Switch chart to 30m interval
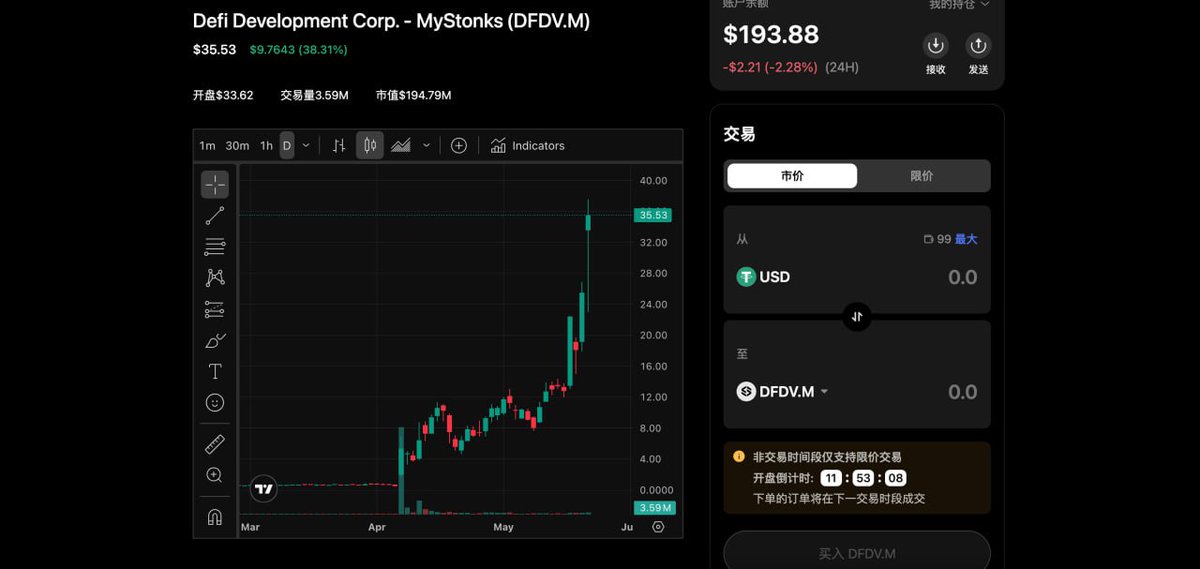Image resolution: width=1200 pixels, height=569 pixels. (237, 146)
